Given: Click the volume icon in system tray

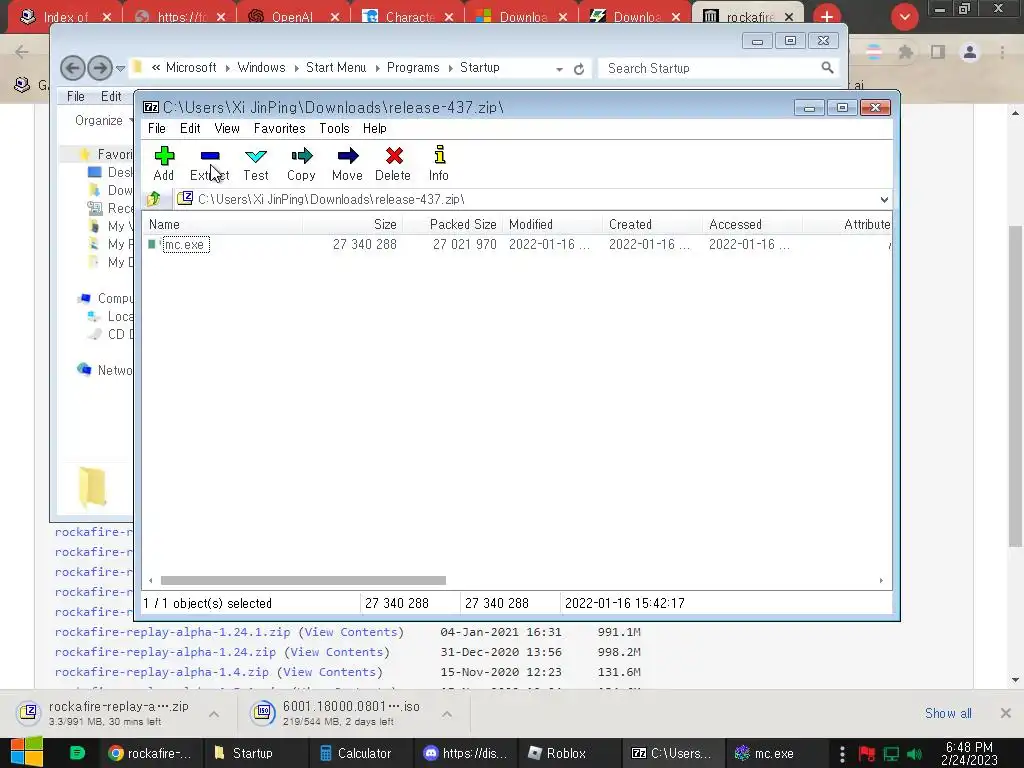Looking at the screenshot, I should pos(915,754).
